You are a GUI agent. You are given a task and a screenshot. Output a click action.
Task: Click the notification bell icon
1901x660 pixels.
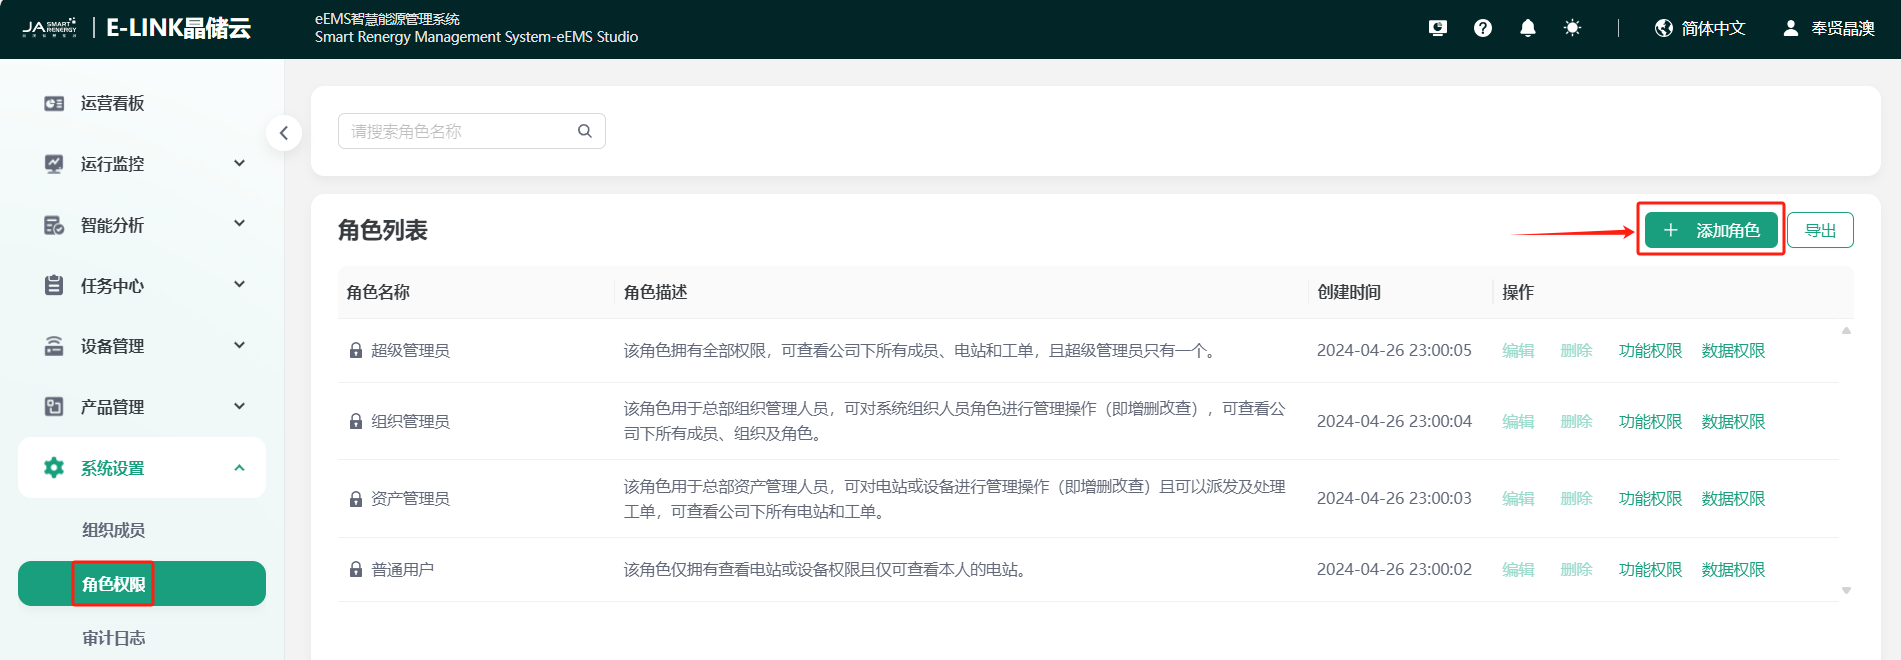1527,28
